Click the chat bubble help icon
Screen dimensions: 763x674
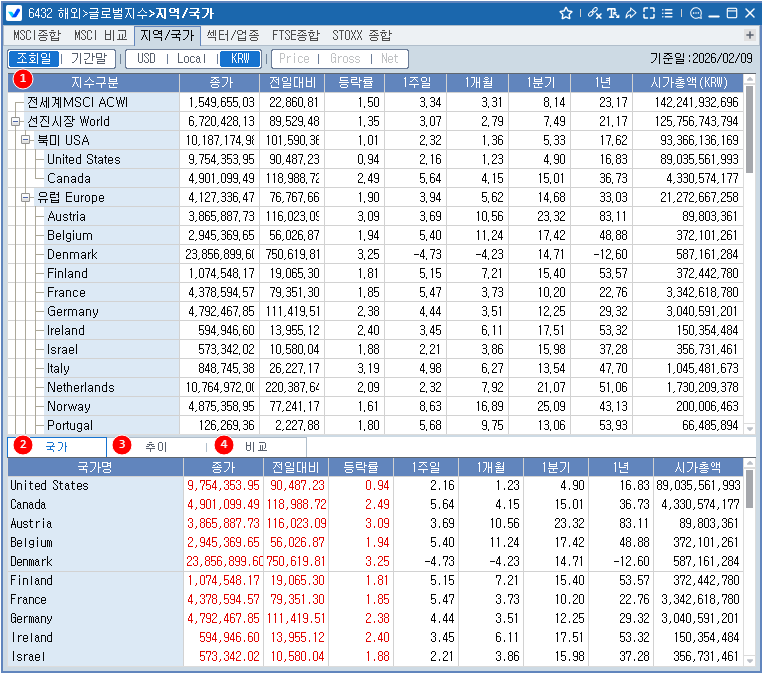(696, 13)
